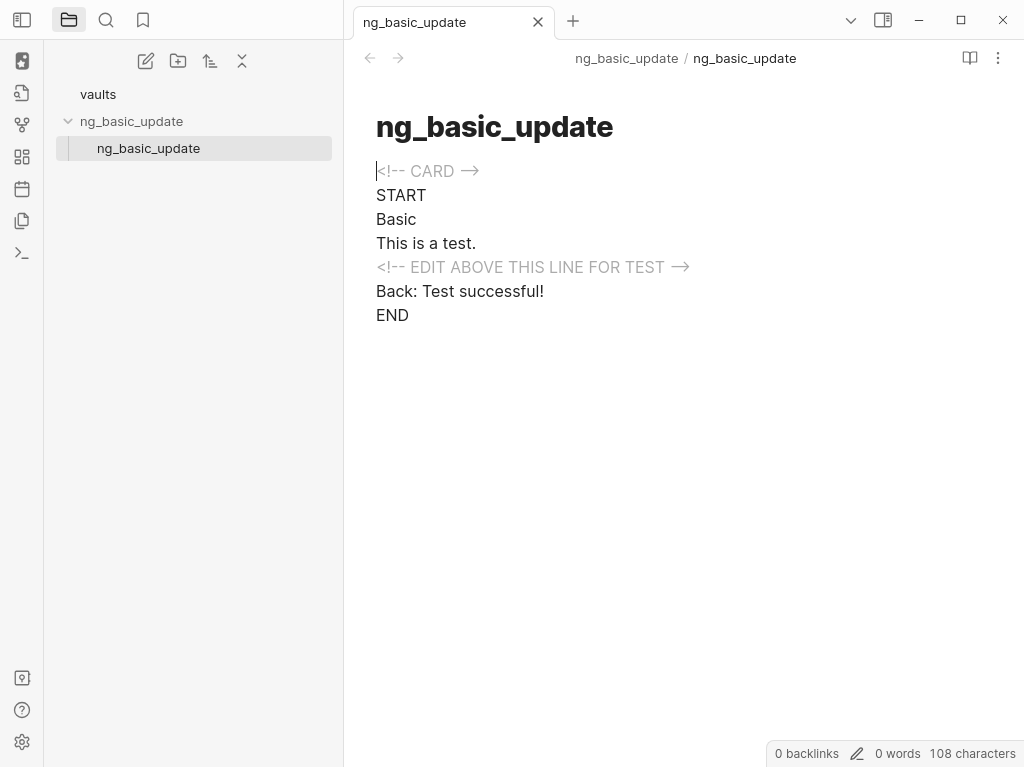Switch to the Bookmarks tab in sidebar

[x=143, y=20]
